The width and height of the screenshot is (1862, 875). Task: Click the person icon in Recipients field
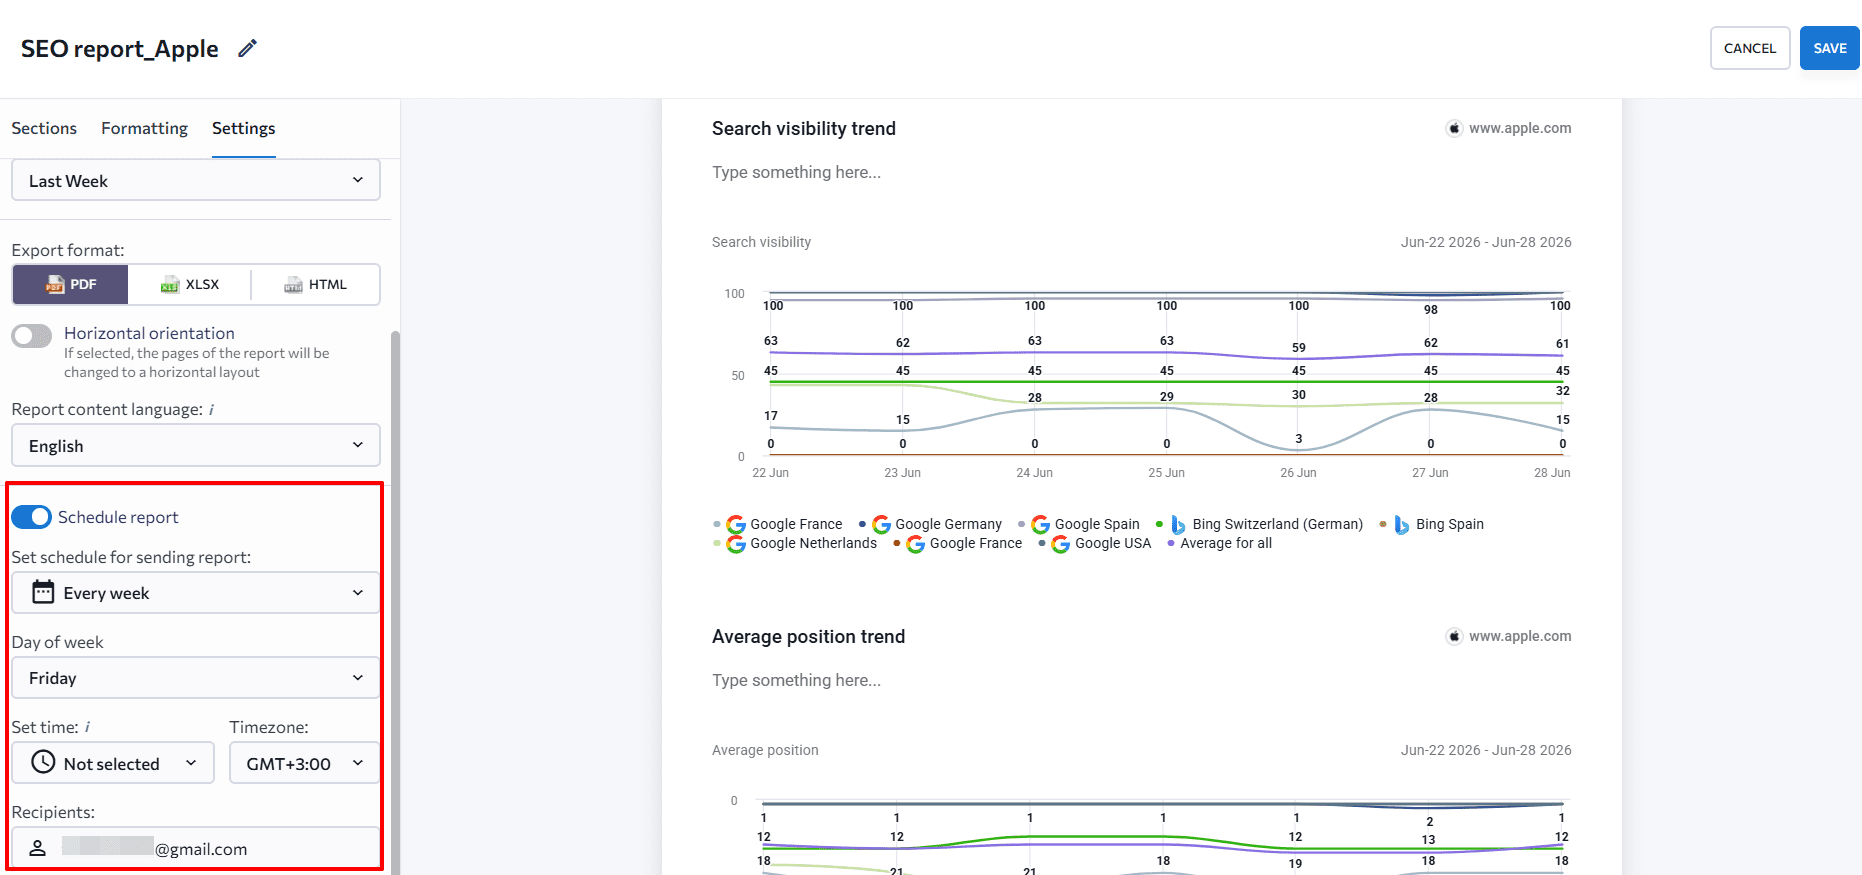coord(37,848)
